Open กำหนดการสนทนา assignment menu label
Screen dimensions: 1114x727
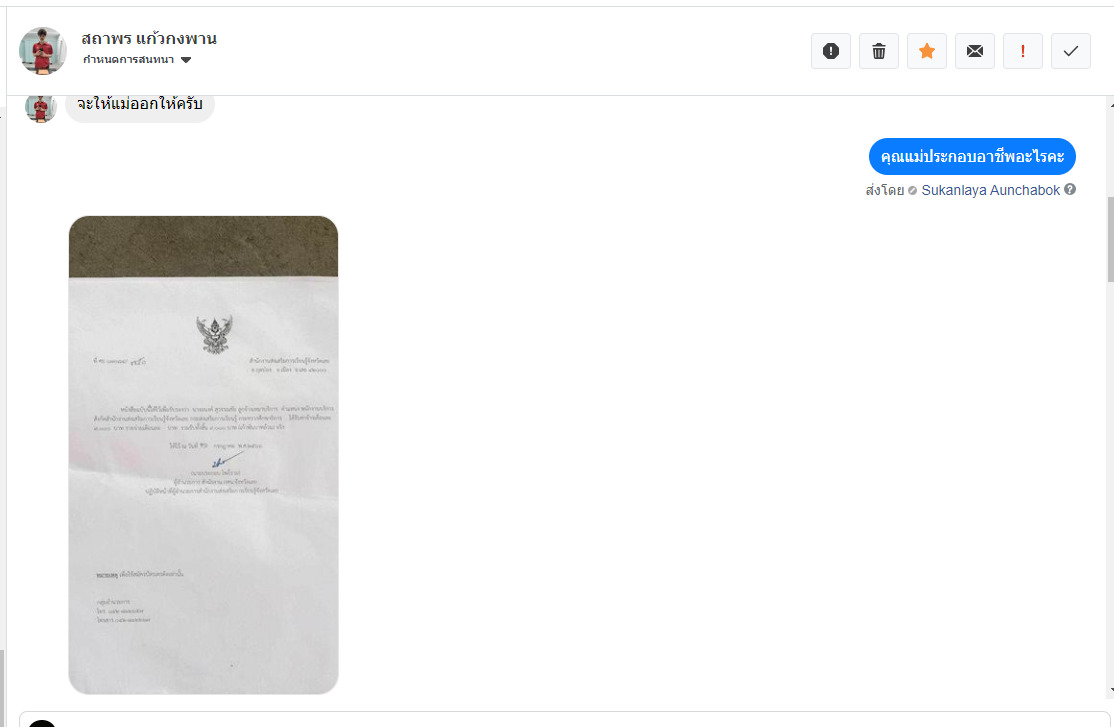point(129,60)
